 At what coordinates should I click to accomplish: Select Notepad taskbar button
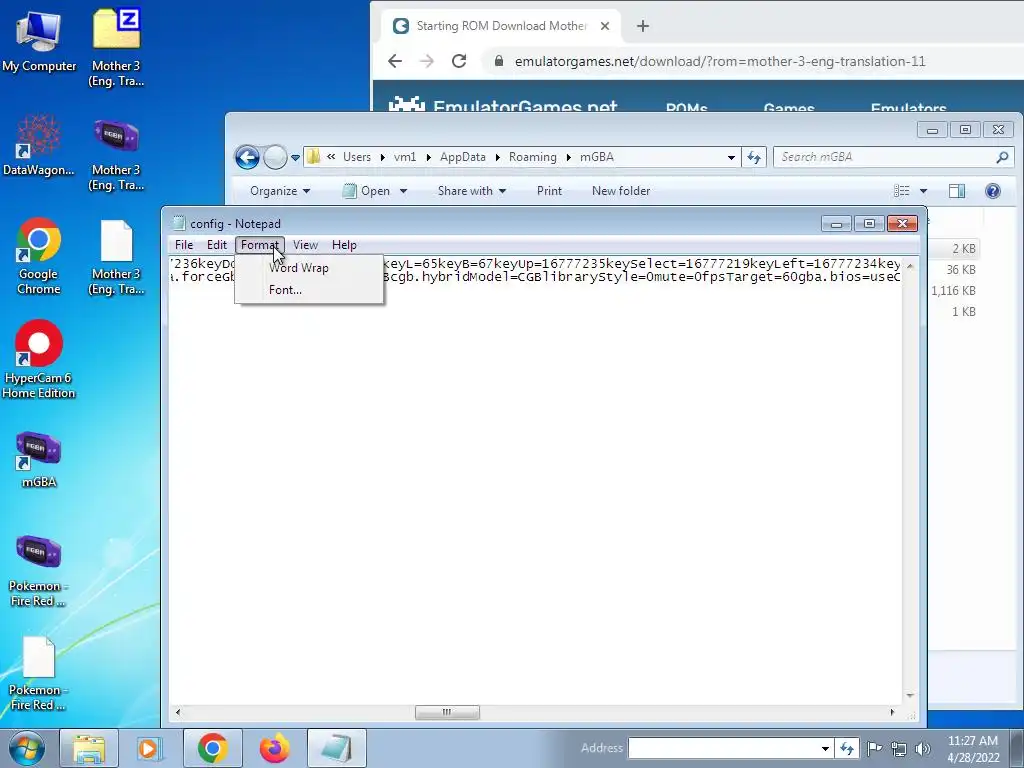(x=336, y=748)
